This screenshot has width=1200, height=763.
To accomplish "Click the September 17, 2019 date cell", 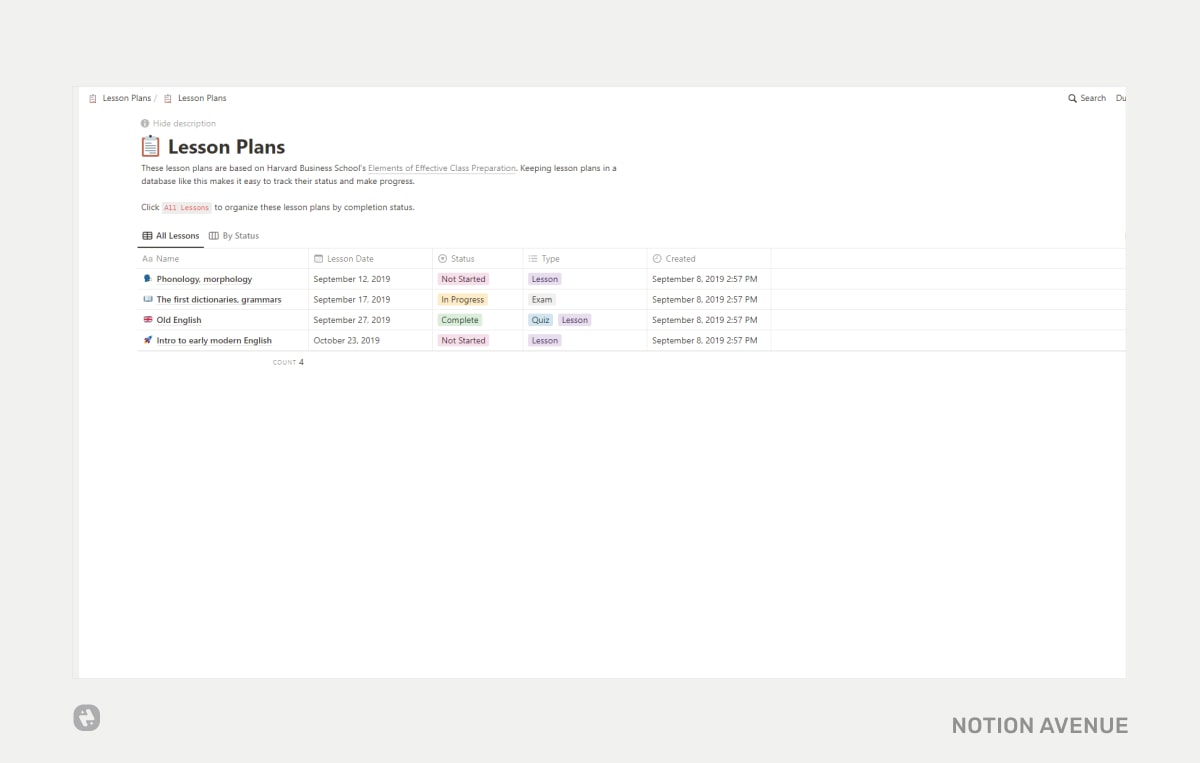I will tap(370, 299).
